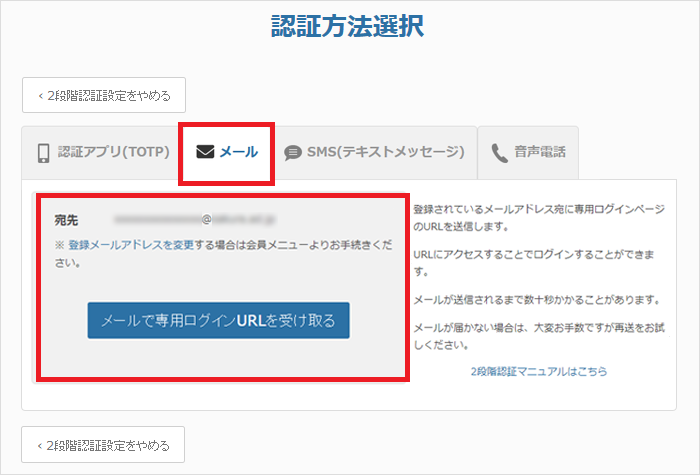Switch to the 音声電話 tab label
Image resolution: width=700 pixels, height=475 pixels.
click(x=540, y=153)
